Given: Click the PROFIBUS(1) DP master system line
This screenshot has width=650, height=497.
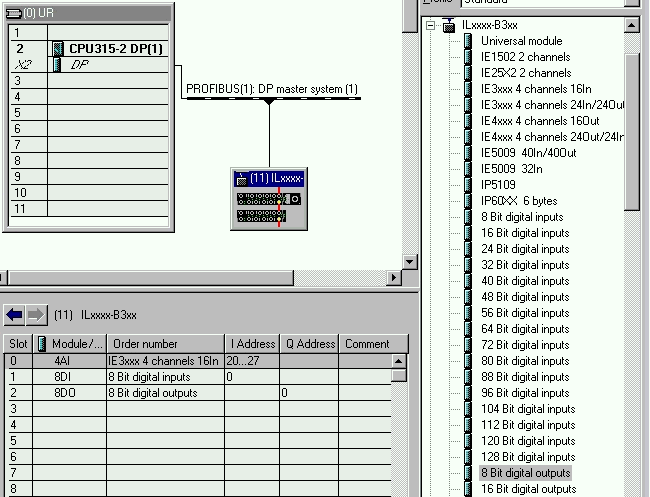Looking at the screenshot, I should (274, 98).
